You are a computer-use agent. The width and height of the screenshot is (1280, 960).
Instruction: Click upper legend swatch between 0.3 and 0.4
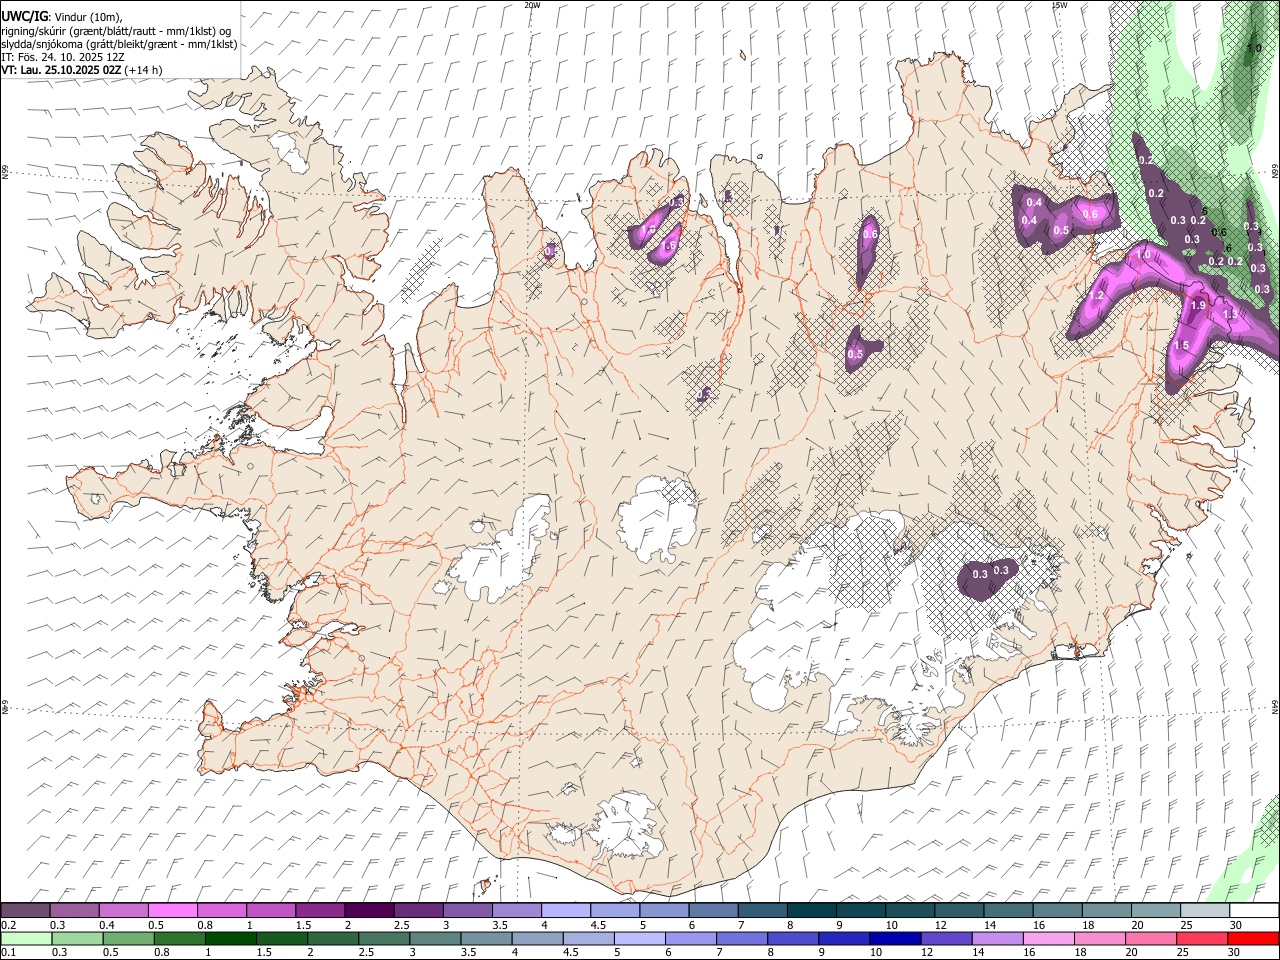75,911
